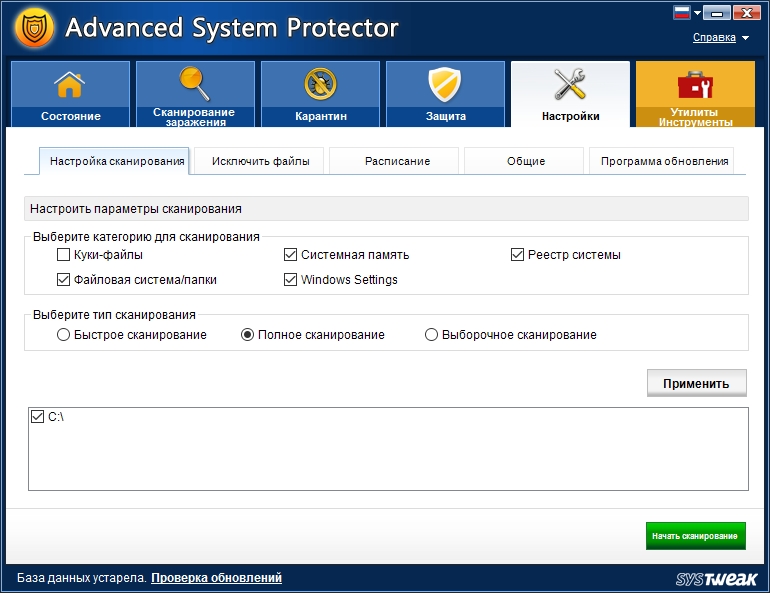Image resolution: width=770 pixels, height=593 pixels.
Task: Switch to the Исключить файлы tab
Action: (x=260, y=161)
